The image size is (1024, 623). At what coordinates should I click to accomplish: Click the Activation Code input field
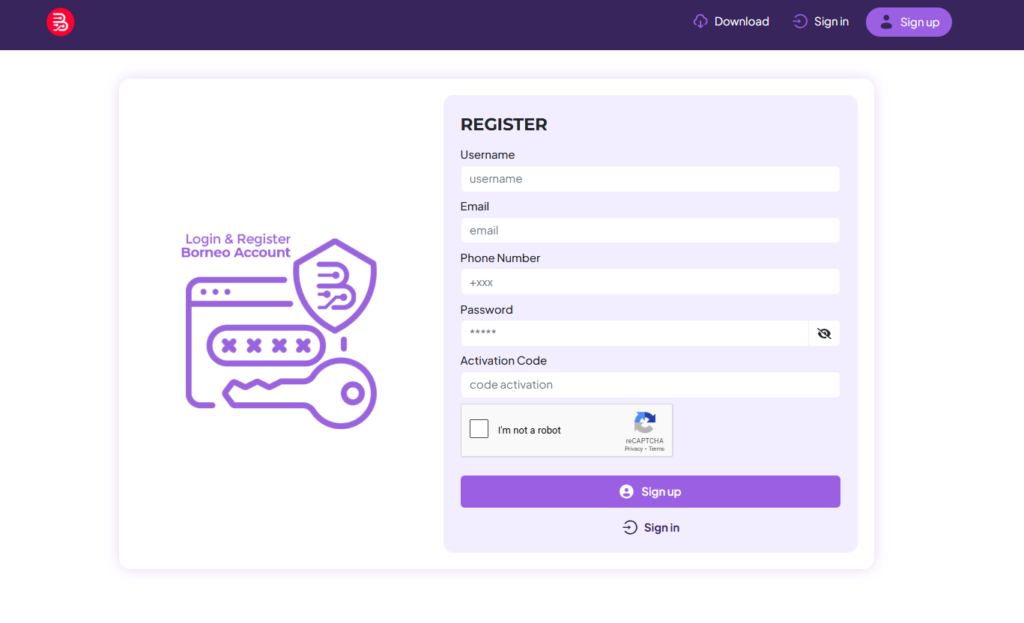coord(650,384)
